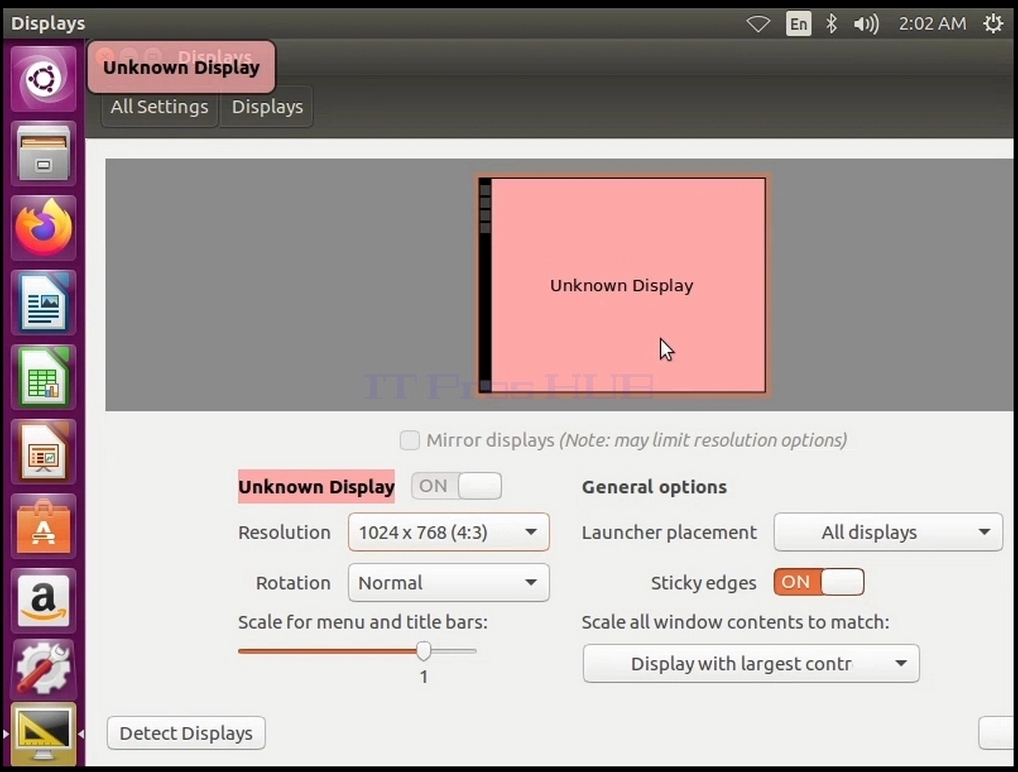Launch LibreOffice Impress presentation
This screenshot has width=1018, height=772.
43,452
